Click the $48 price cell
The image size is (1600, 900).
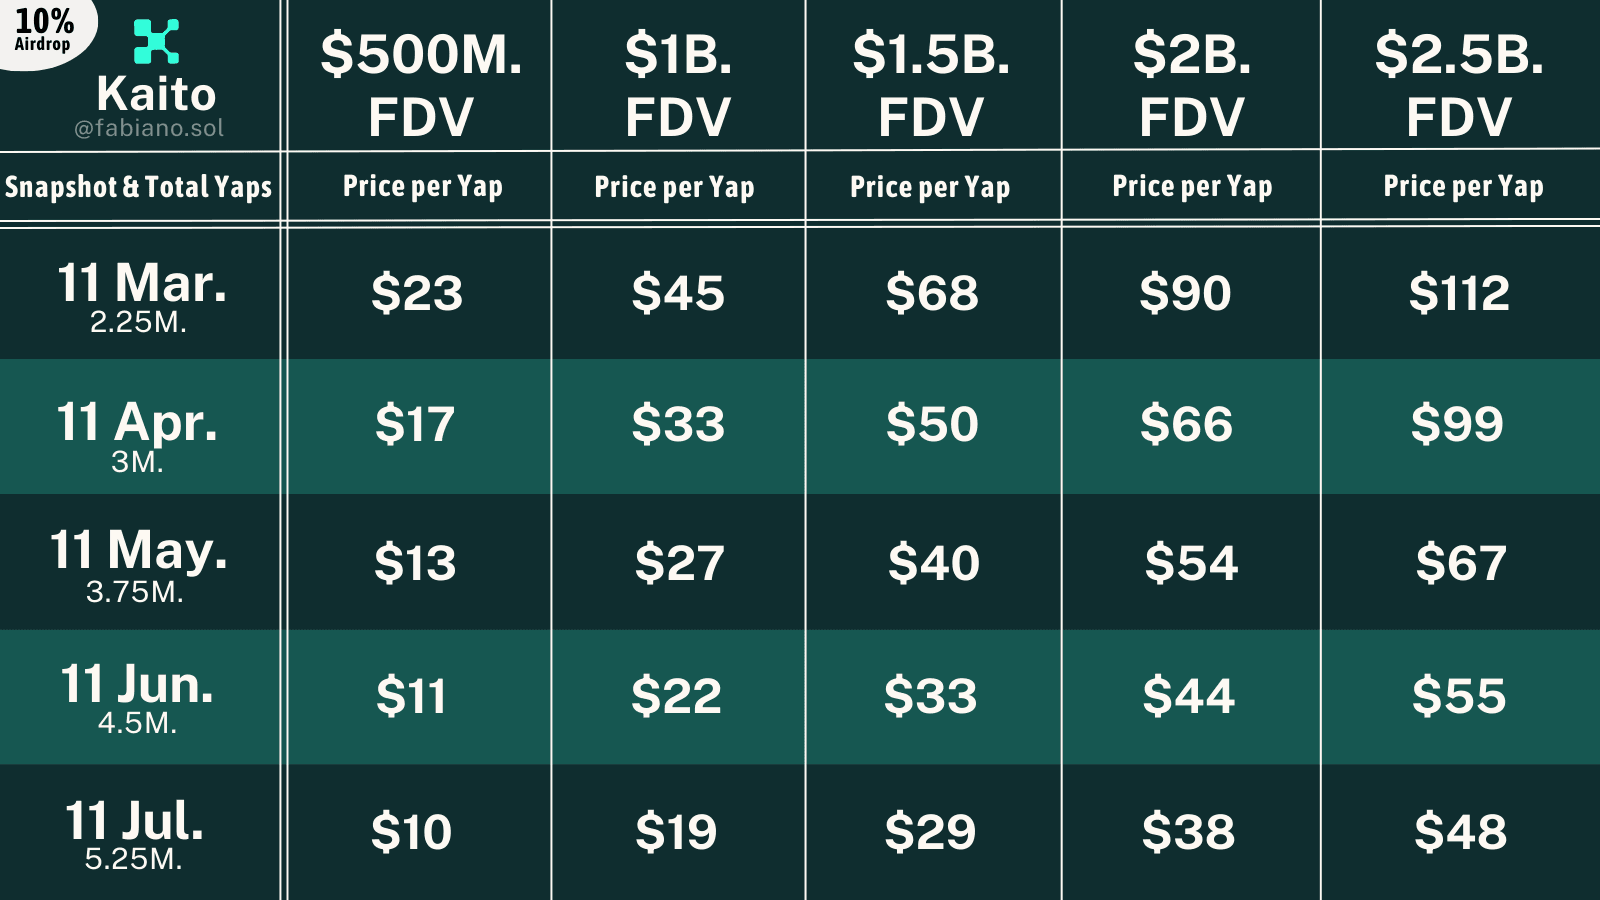click(x=1460, y=832)
